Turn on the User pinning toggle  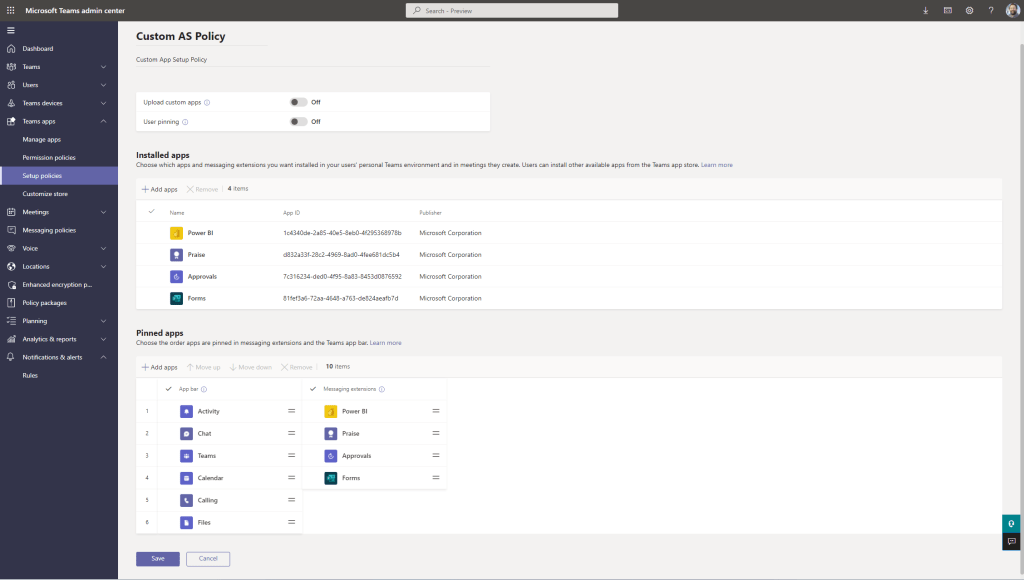pos(298,122)
